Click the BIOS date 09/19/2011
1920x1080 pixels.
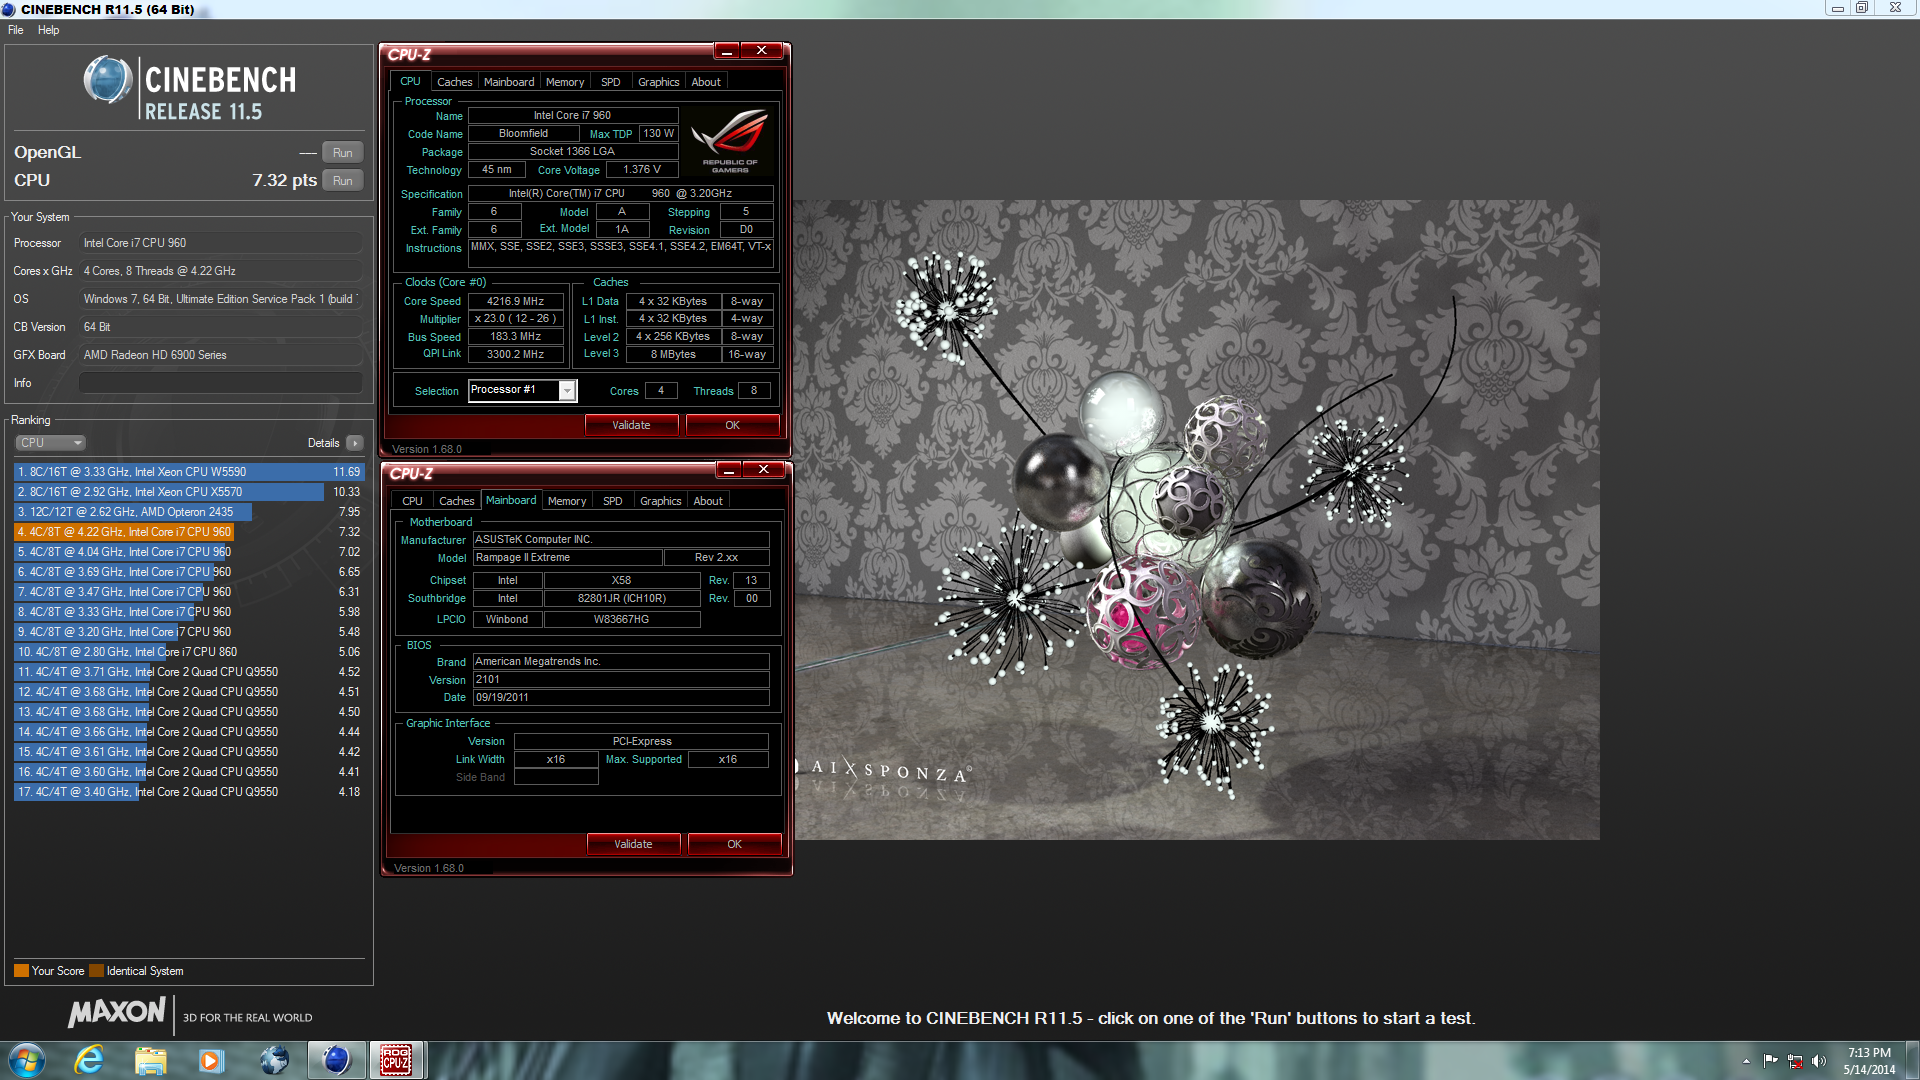pos(621,697)
